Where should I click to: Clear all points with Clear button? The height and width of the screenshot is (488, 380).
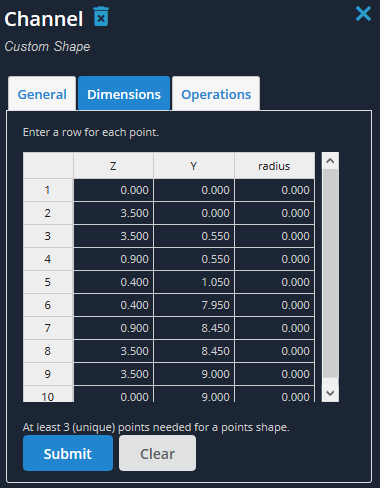tap(157, 453)
